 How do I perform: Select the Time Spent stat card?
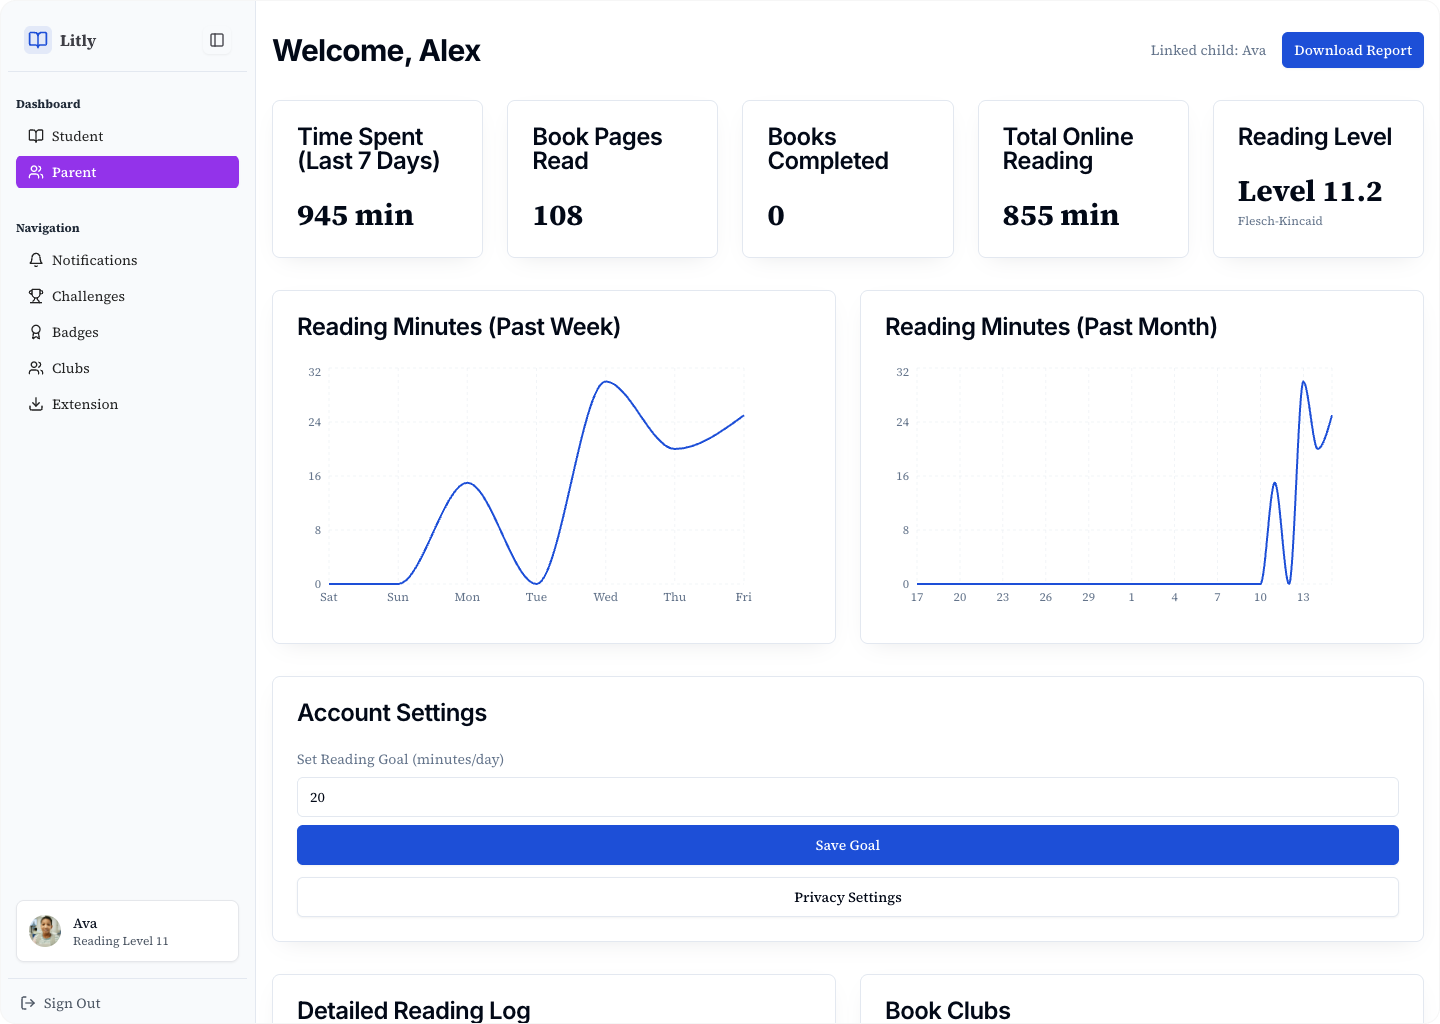pyautogui.click(x=377, y=179)
